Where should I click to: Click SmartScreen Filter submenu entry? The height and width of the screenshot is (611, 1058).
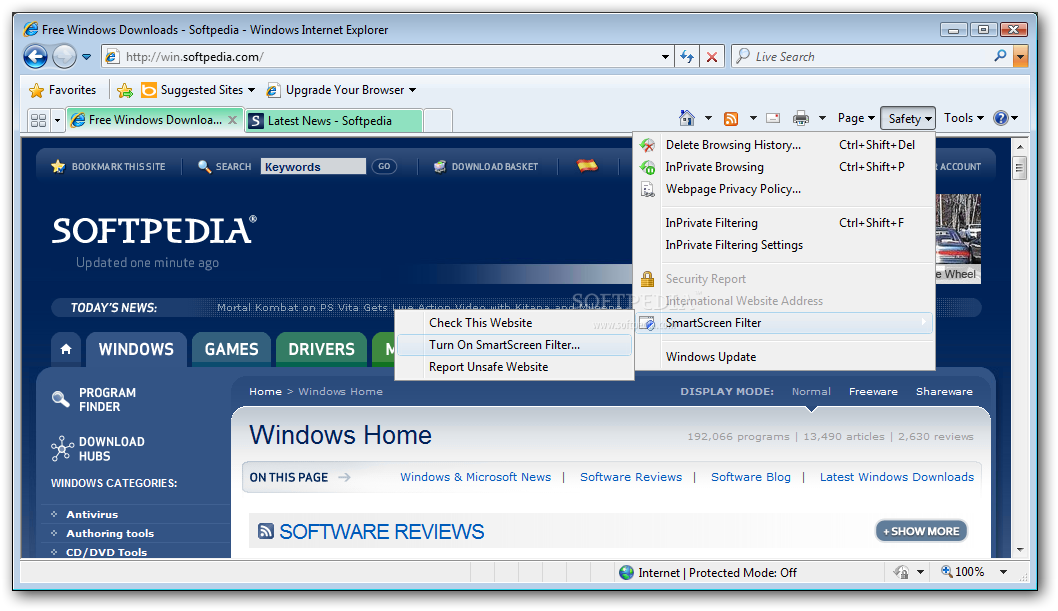784,323
